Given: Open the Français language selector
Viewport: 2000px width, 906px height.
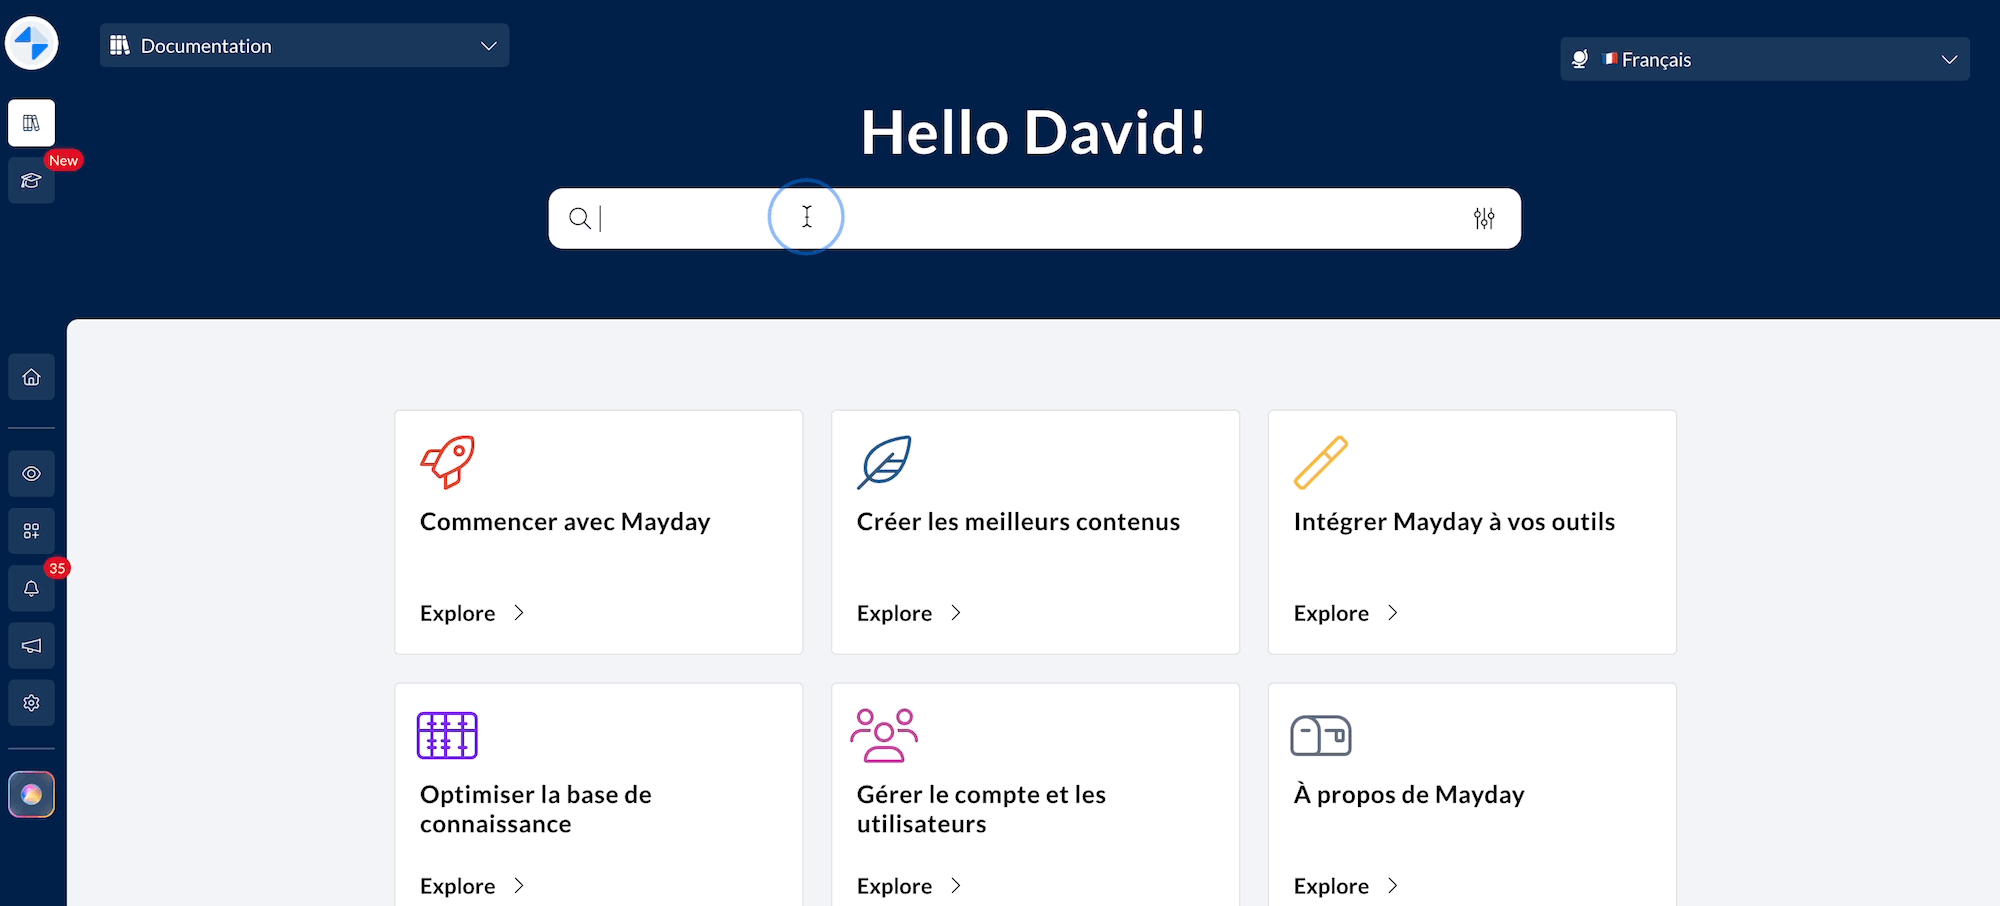Looking at the screenshot, I should (x=1764, y=60).
